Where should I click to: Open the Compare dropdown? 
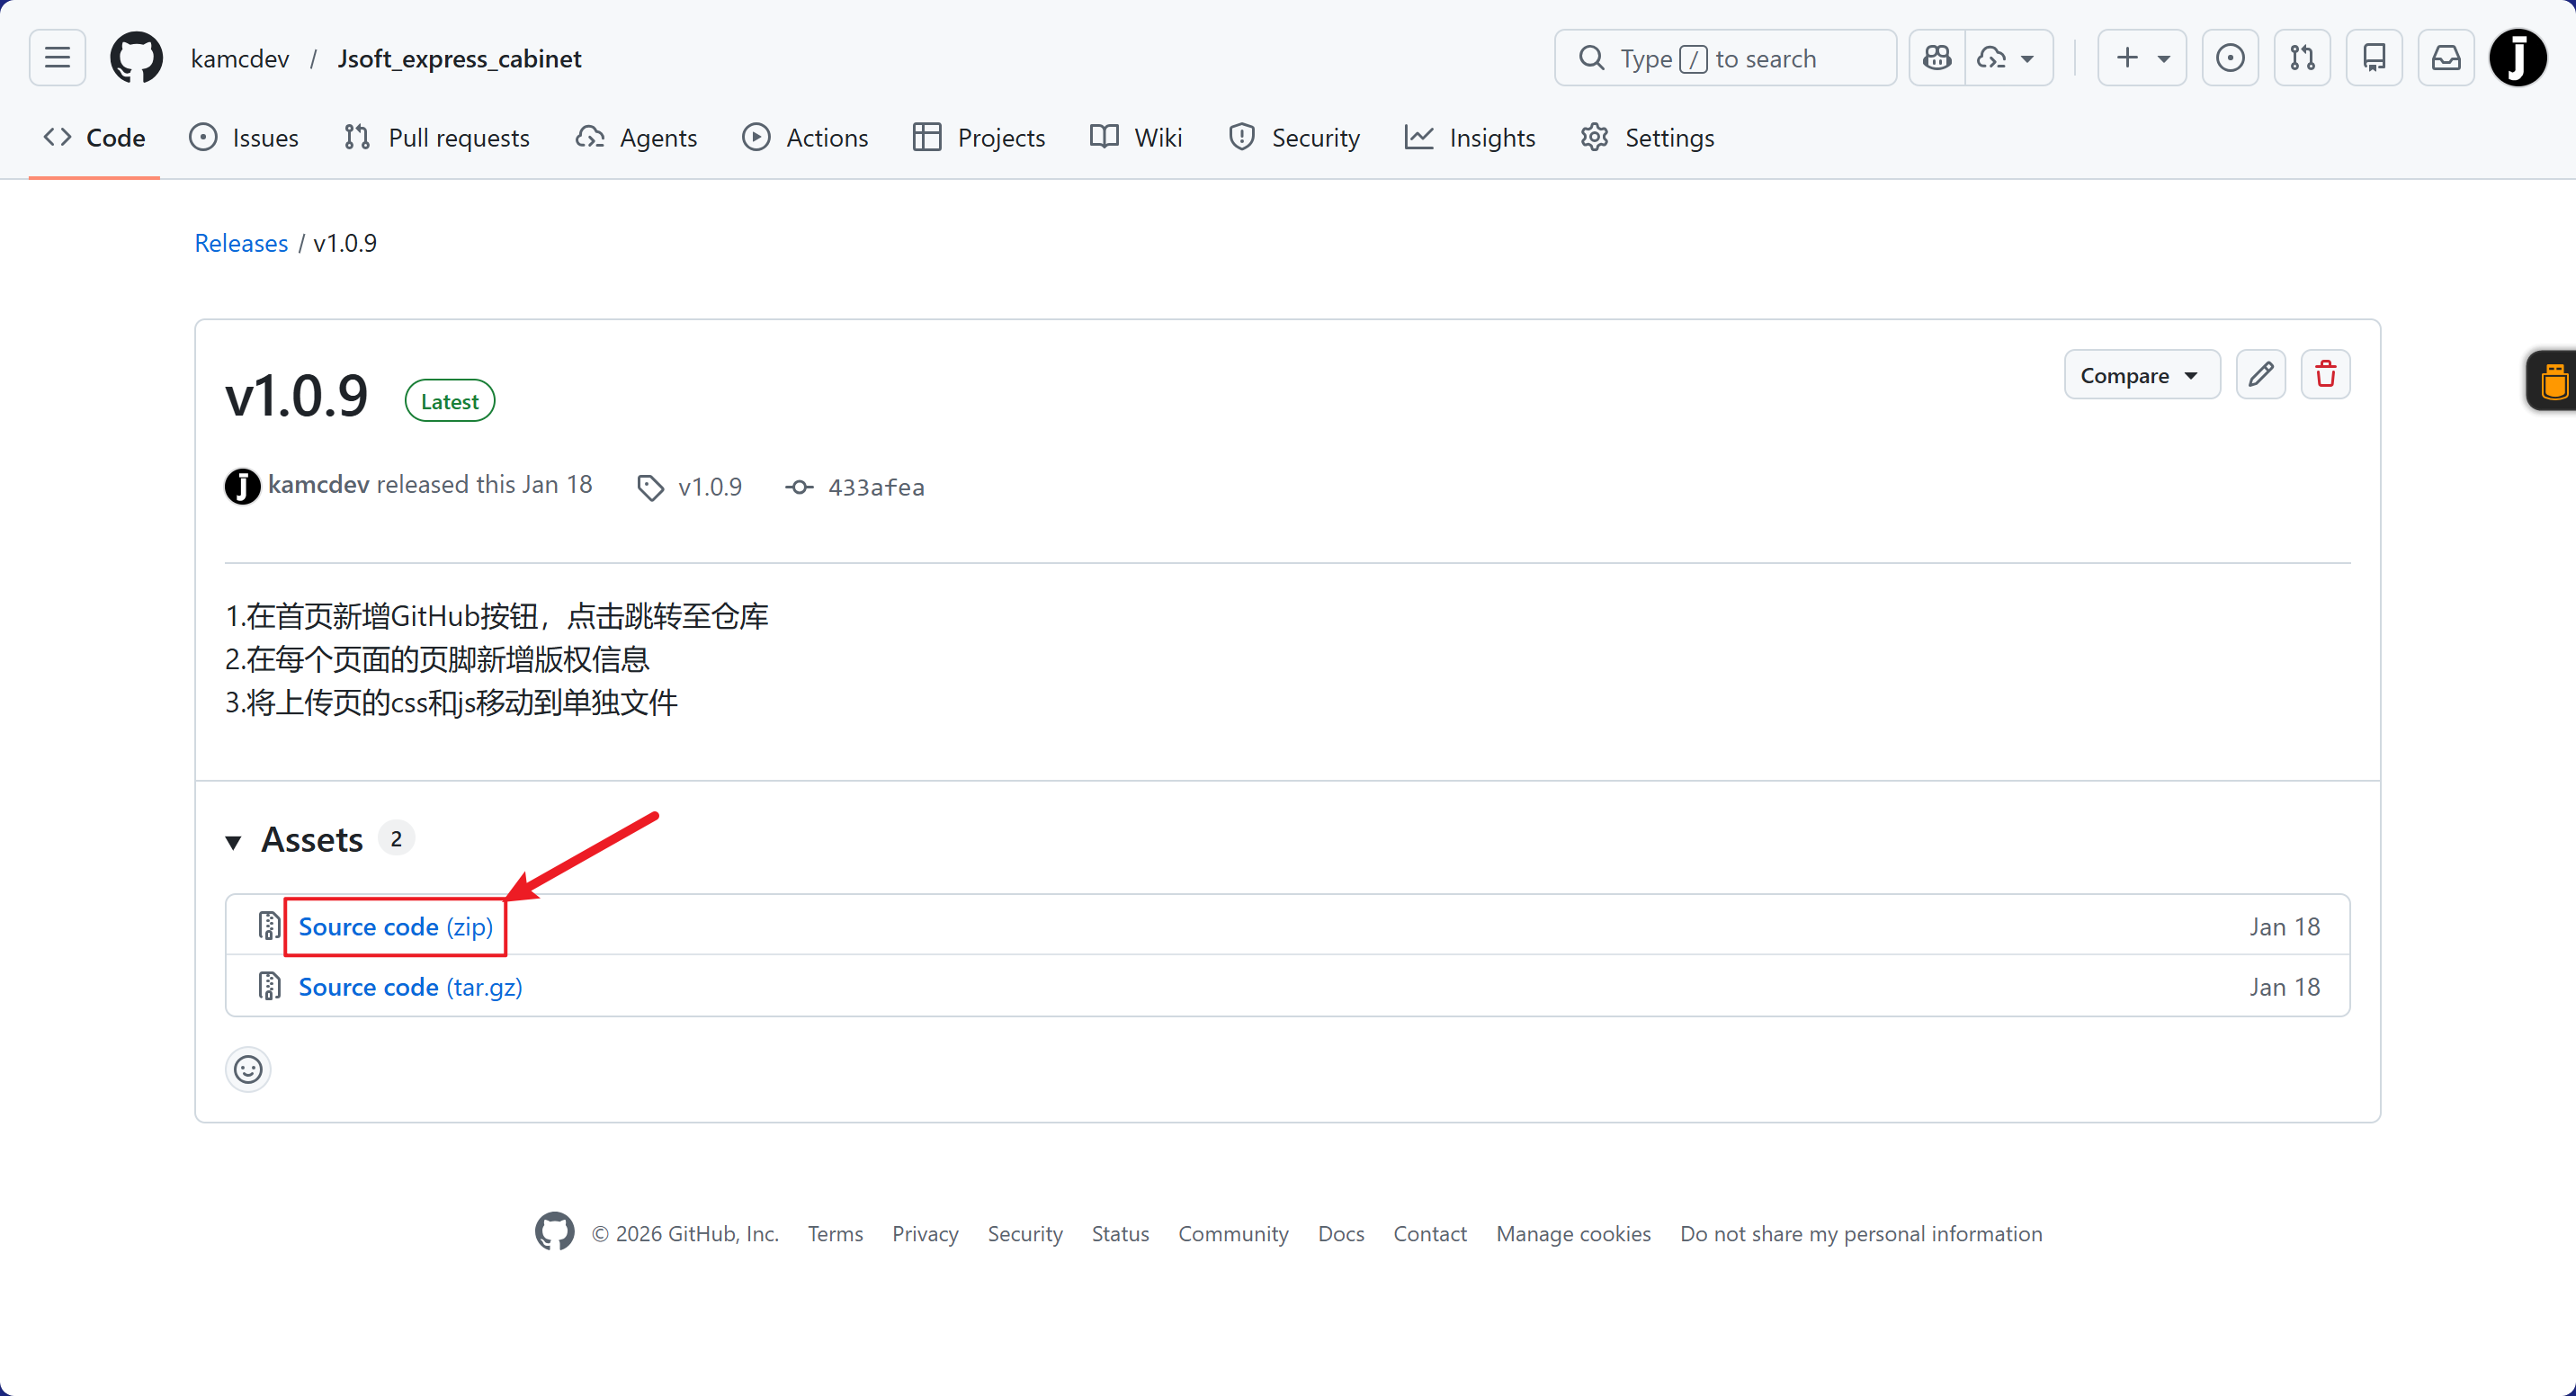click(x=2141, y=375)
